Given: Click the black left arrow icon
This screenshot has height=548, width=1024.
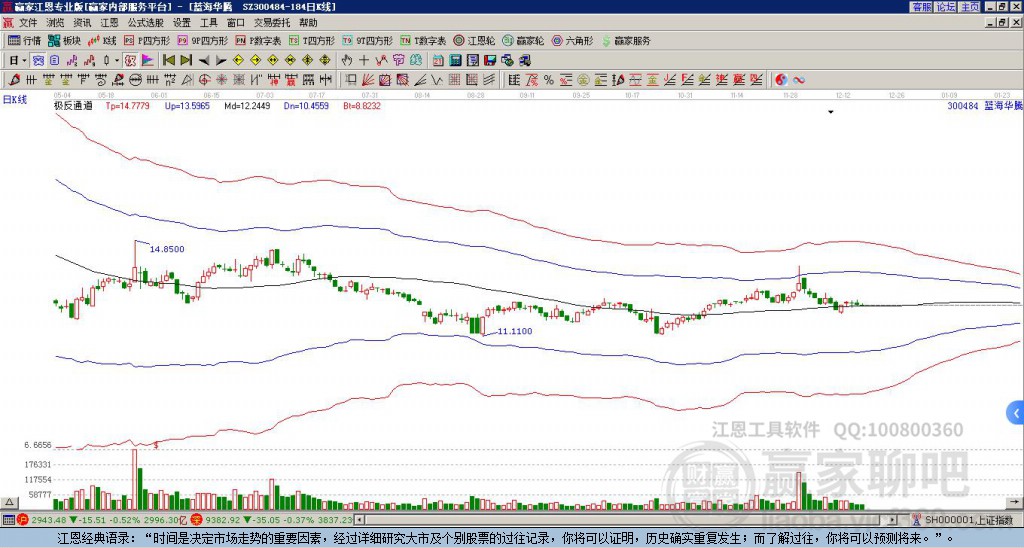Looking at the screenshot, I should click(203, 61).
